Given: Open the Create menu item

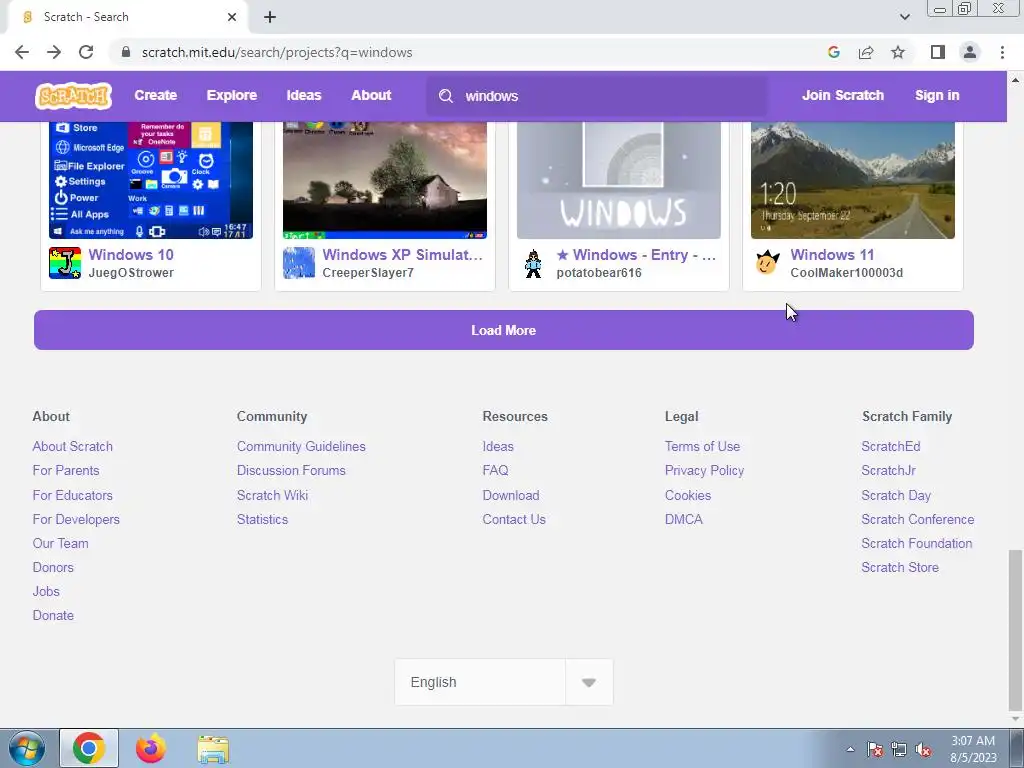Looking at the screenshot, I should (x=155, y=95).
